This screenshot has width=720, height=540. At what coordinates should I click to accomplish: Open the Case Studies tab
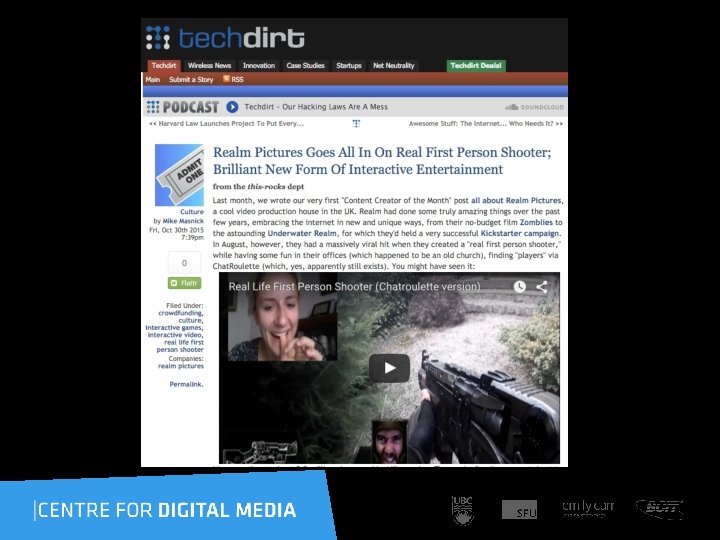pyautogui.click(x=305, y=66)
